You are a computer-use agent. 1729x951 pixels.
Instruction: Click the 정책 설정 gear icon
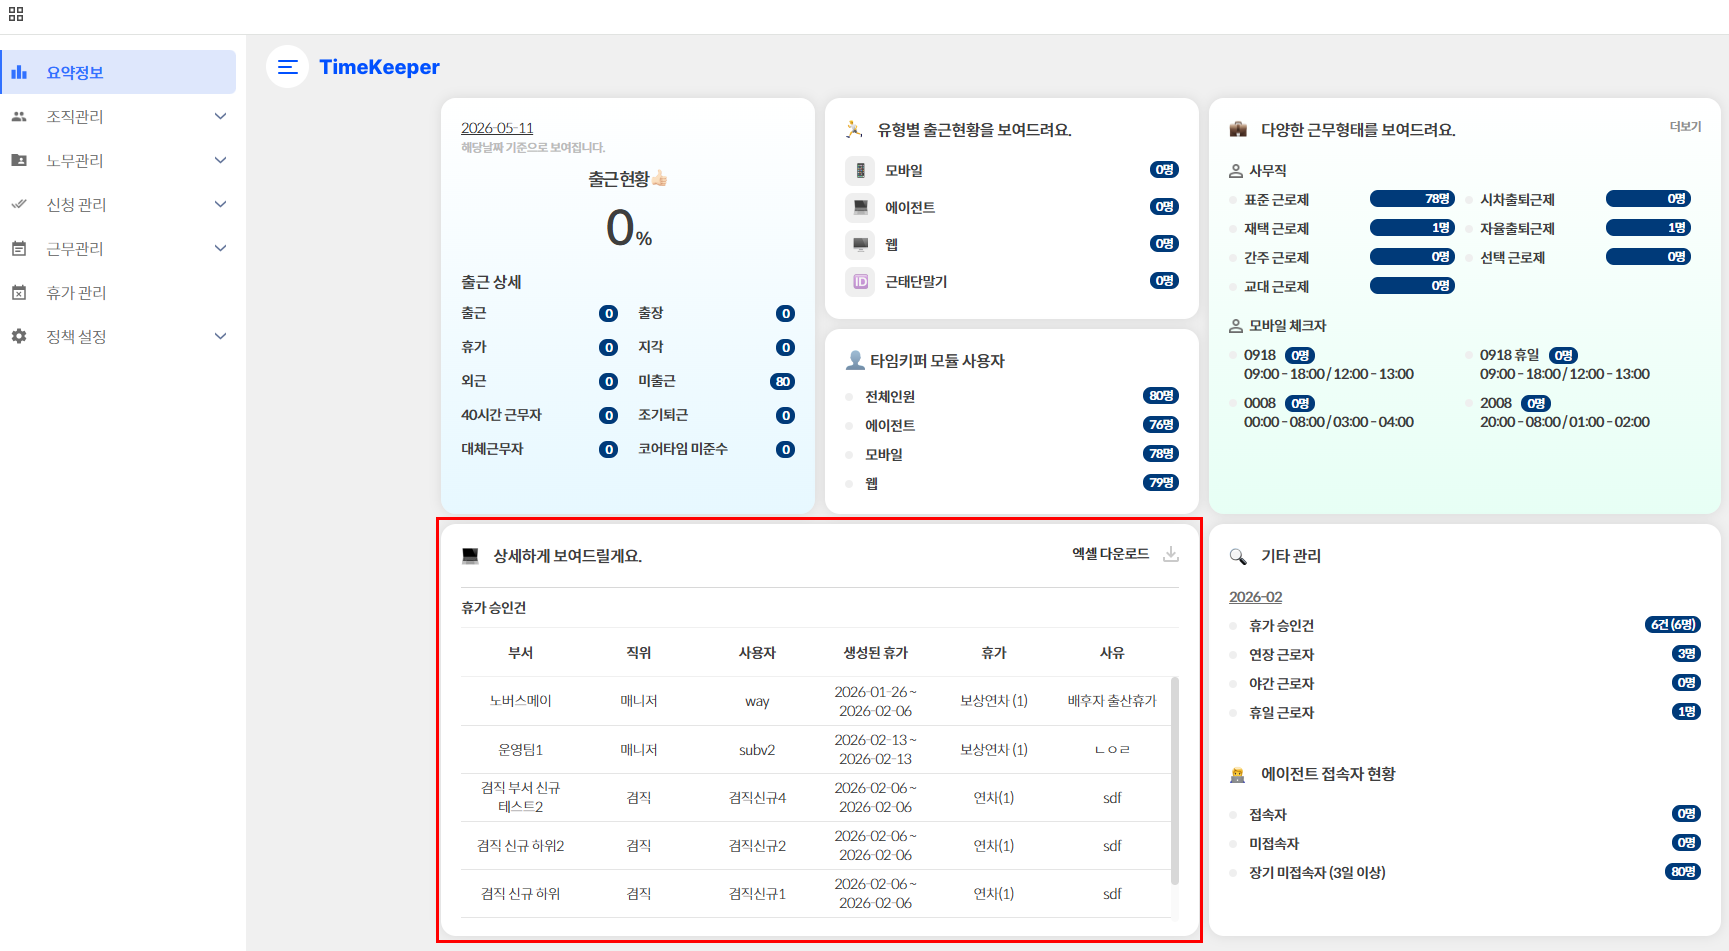pyautogui.click(x=19, y=336)
